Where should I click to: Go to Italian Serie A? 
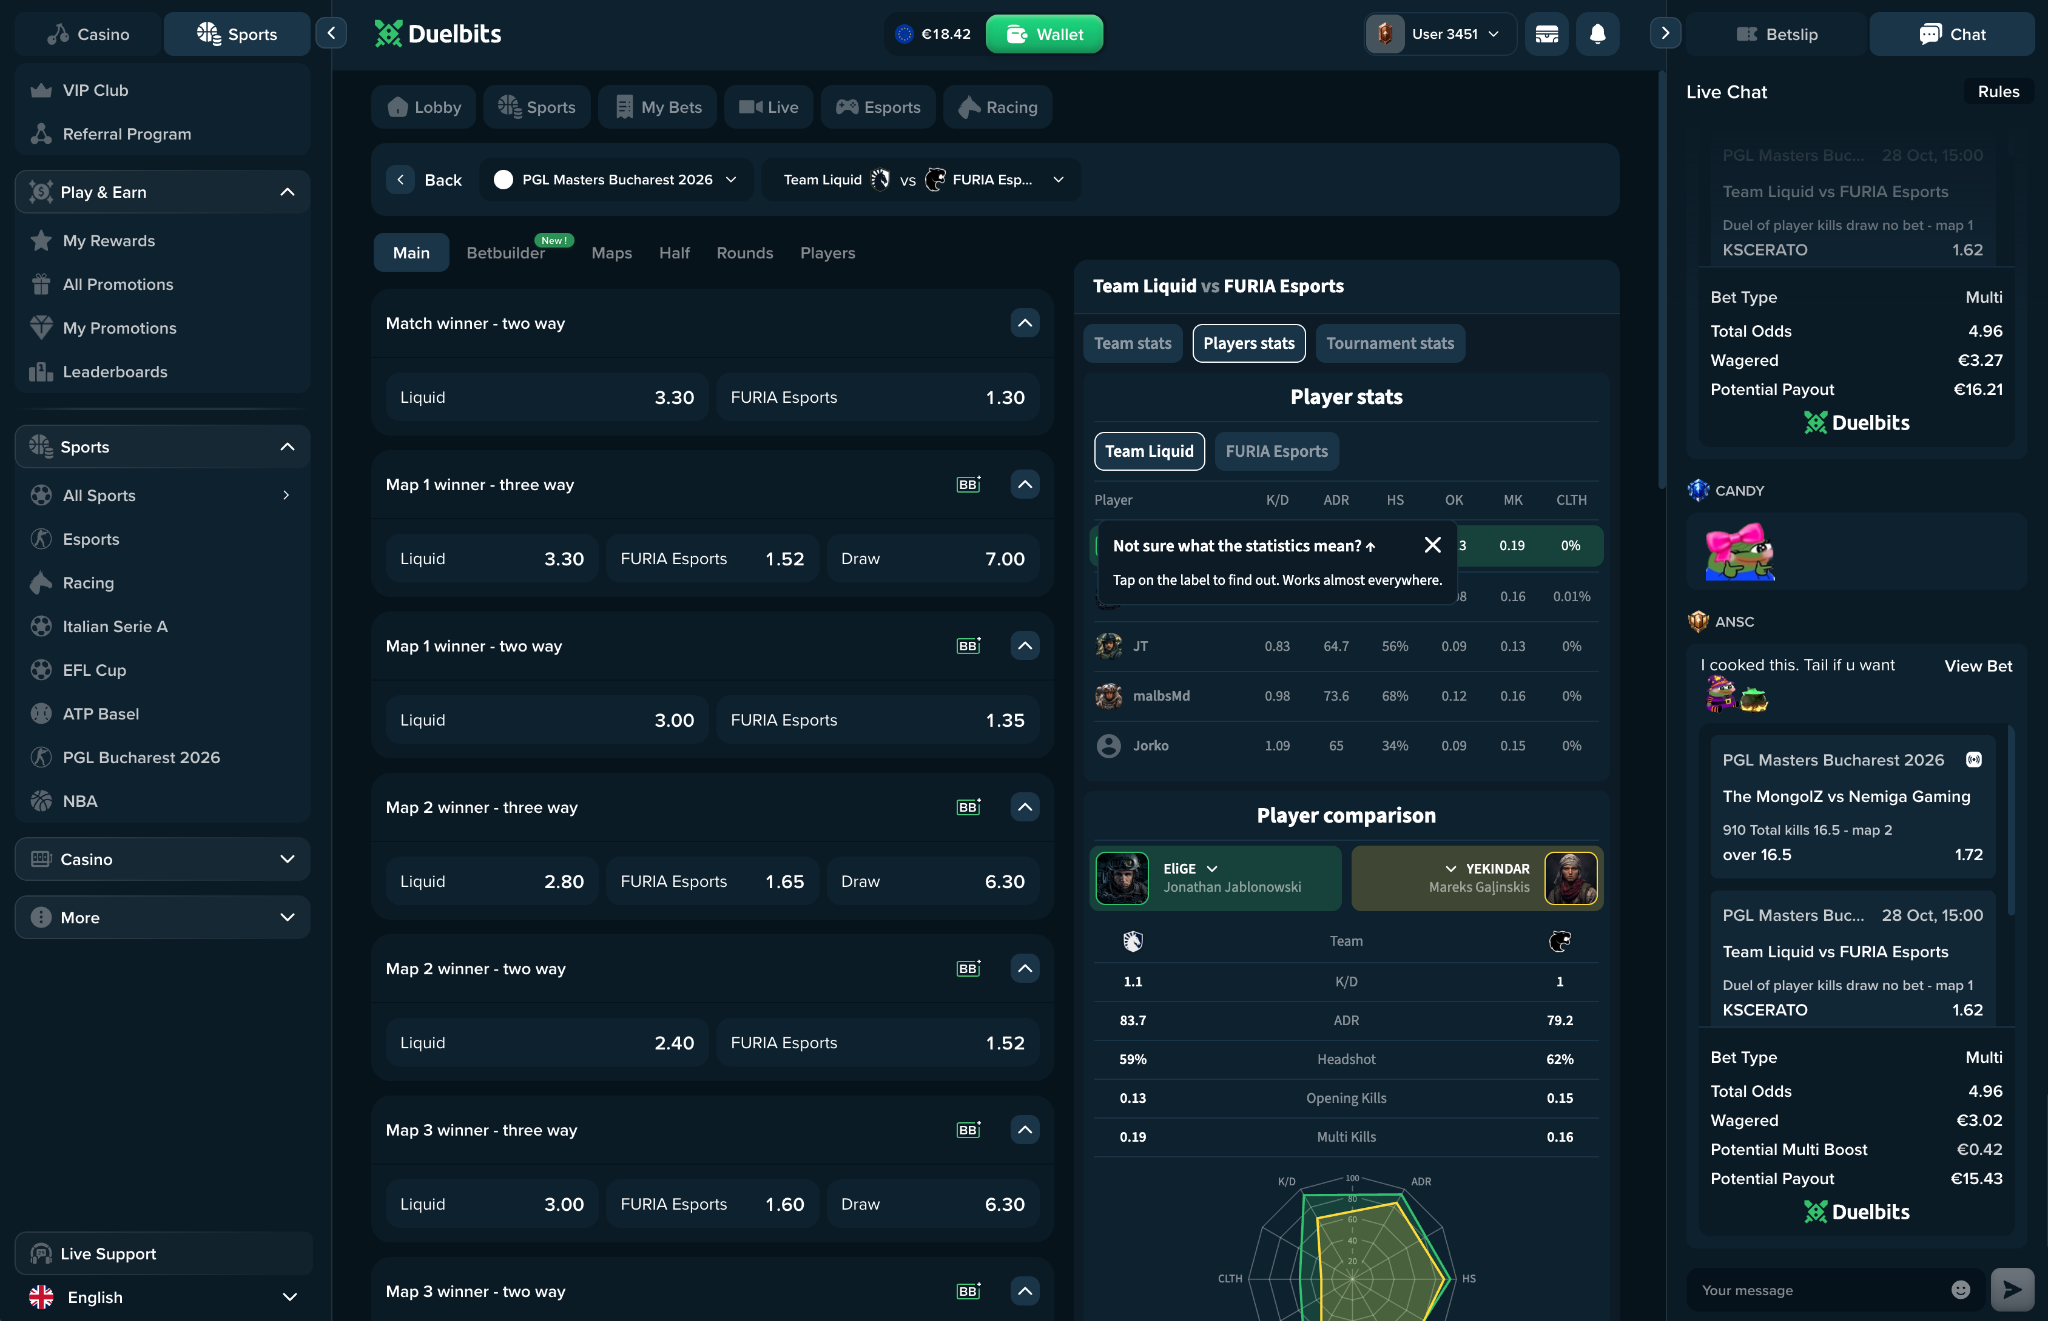pyautogui.click(x=162, y=626)
